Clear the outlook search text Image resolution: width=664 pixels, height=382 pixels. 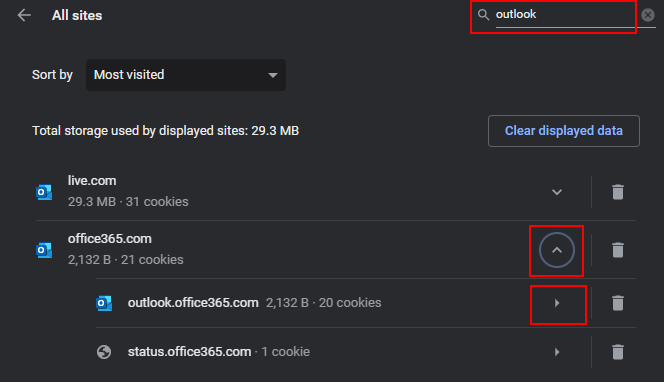tap(647, 15)
